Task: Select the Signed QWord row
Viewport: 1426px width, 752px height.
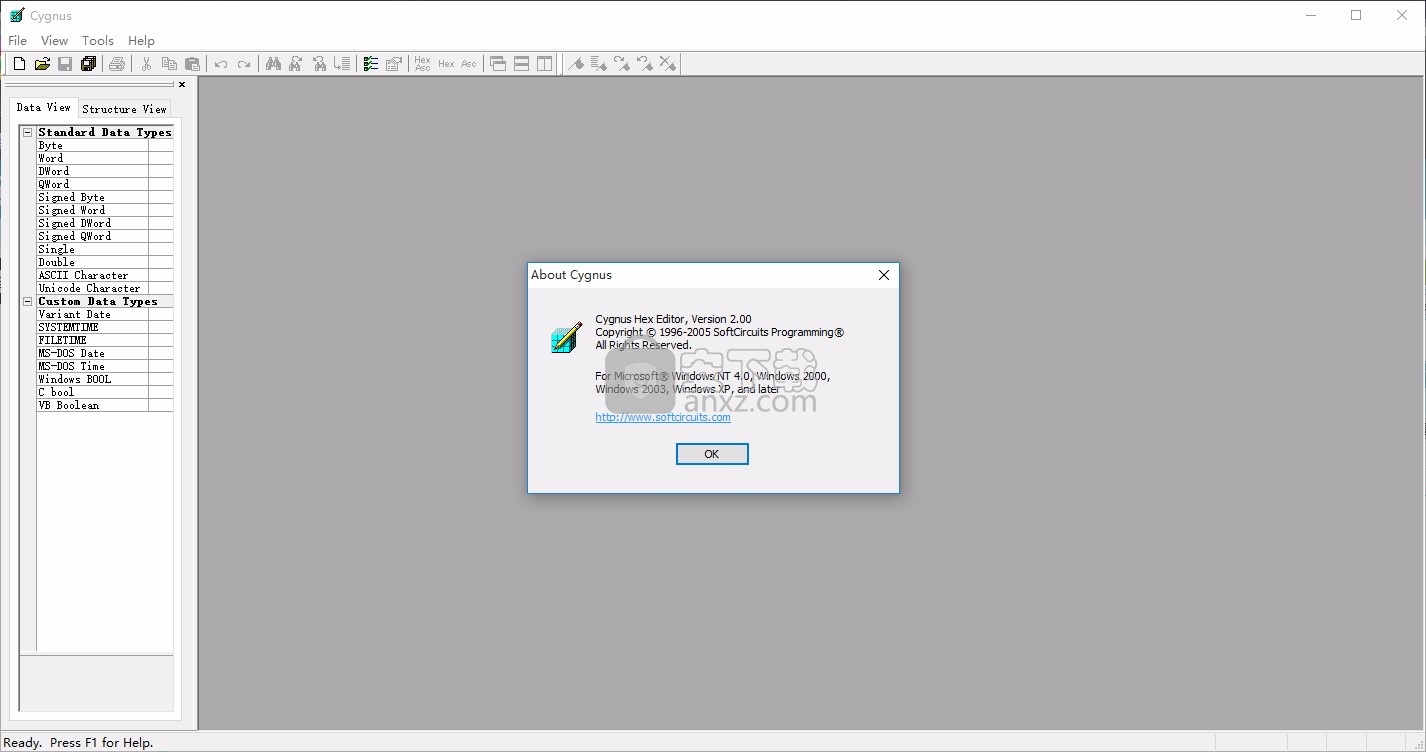Action: (105, 236)
